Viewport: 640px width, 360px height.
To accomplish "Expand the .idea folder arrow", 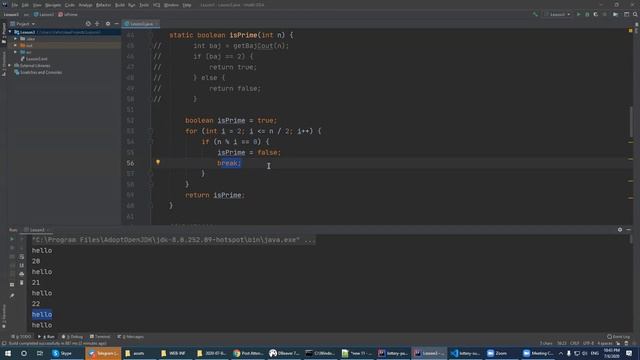I will pos(16,39).
